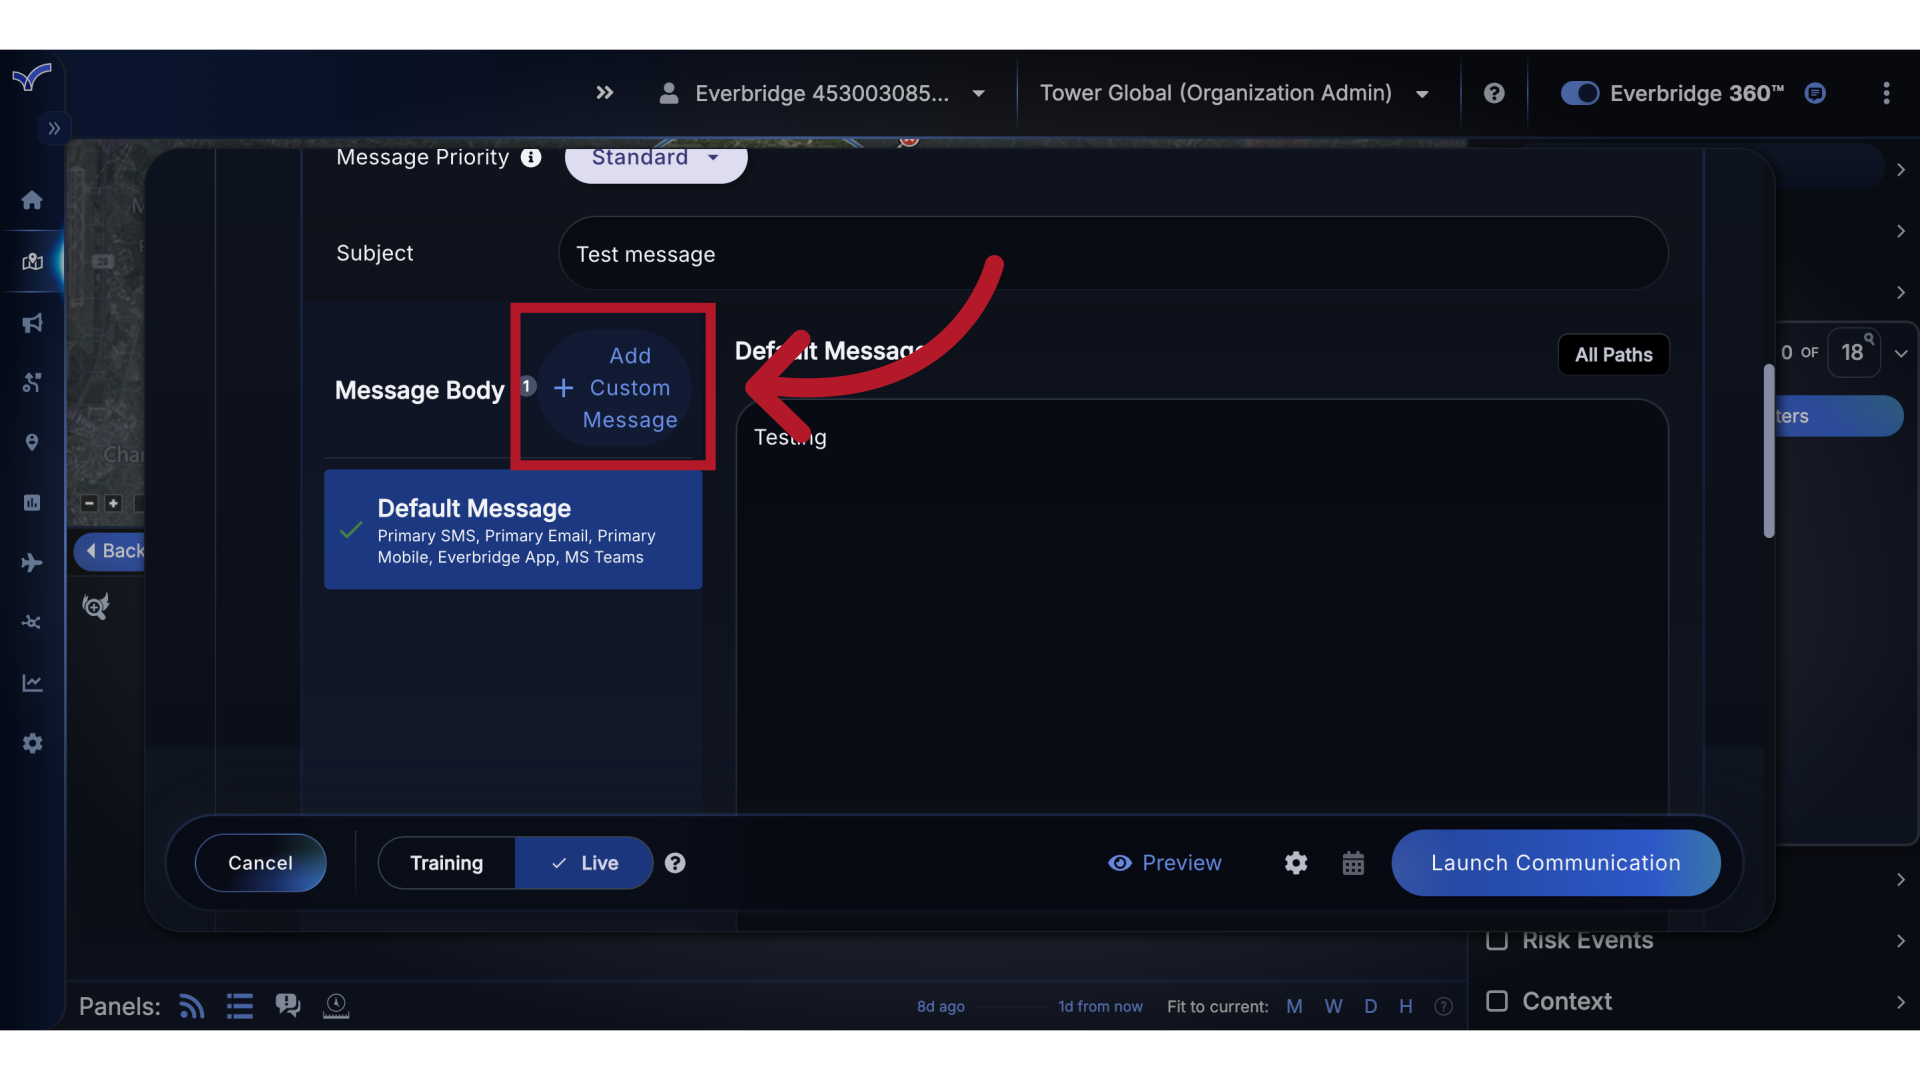Select the Live tab

pyautogui.click(x=584, y=862)
